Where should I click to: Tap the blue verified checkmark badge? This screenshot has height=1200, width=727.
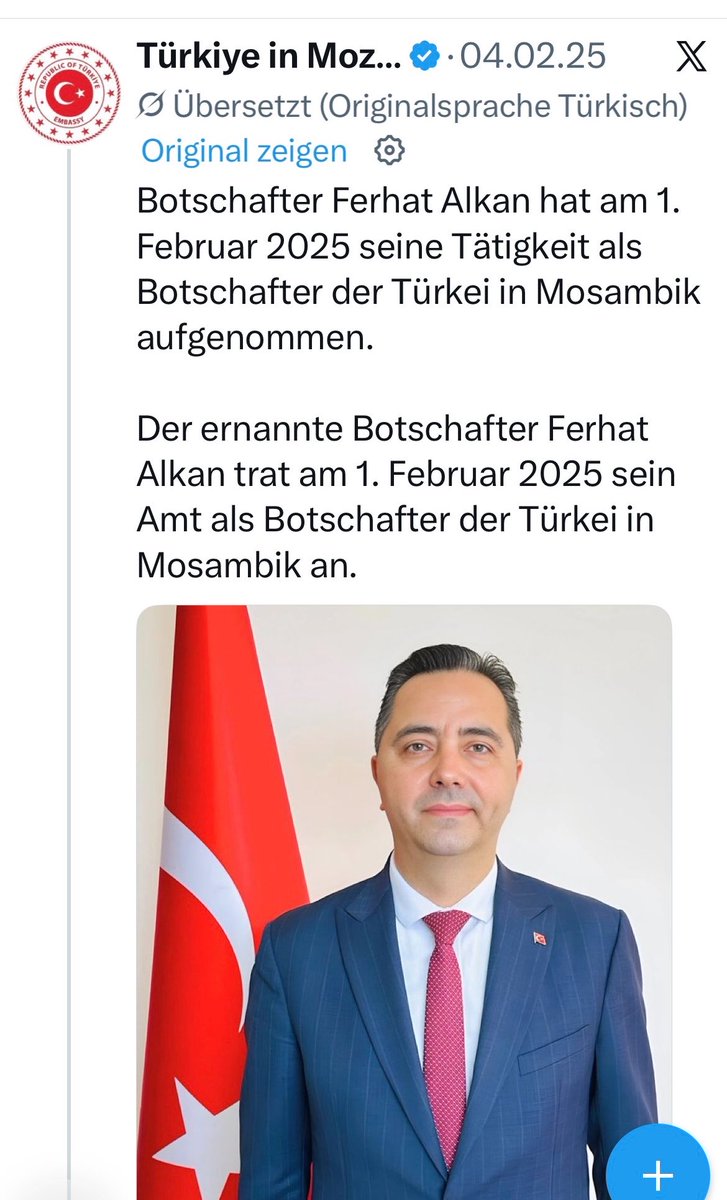(x=425, y=56)
